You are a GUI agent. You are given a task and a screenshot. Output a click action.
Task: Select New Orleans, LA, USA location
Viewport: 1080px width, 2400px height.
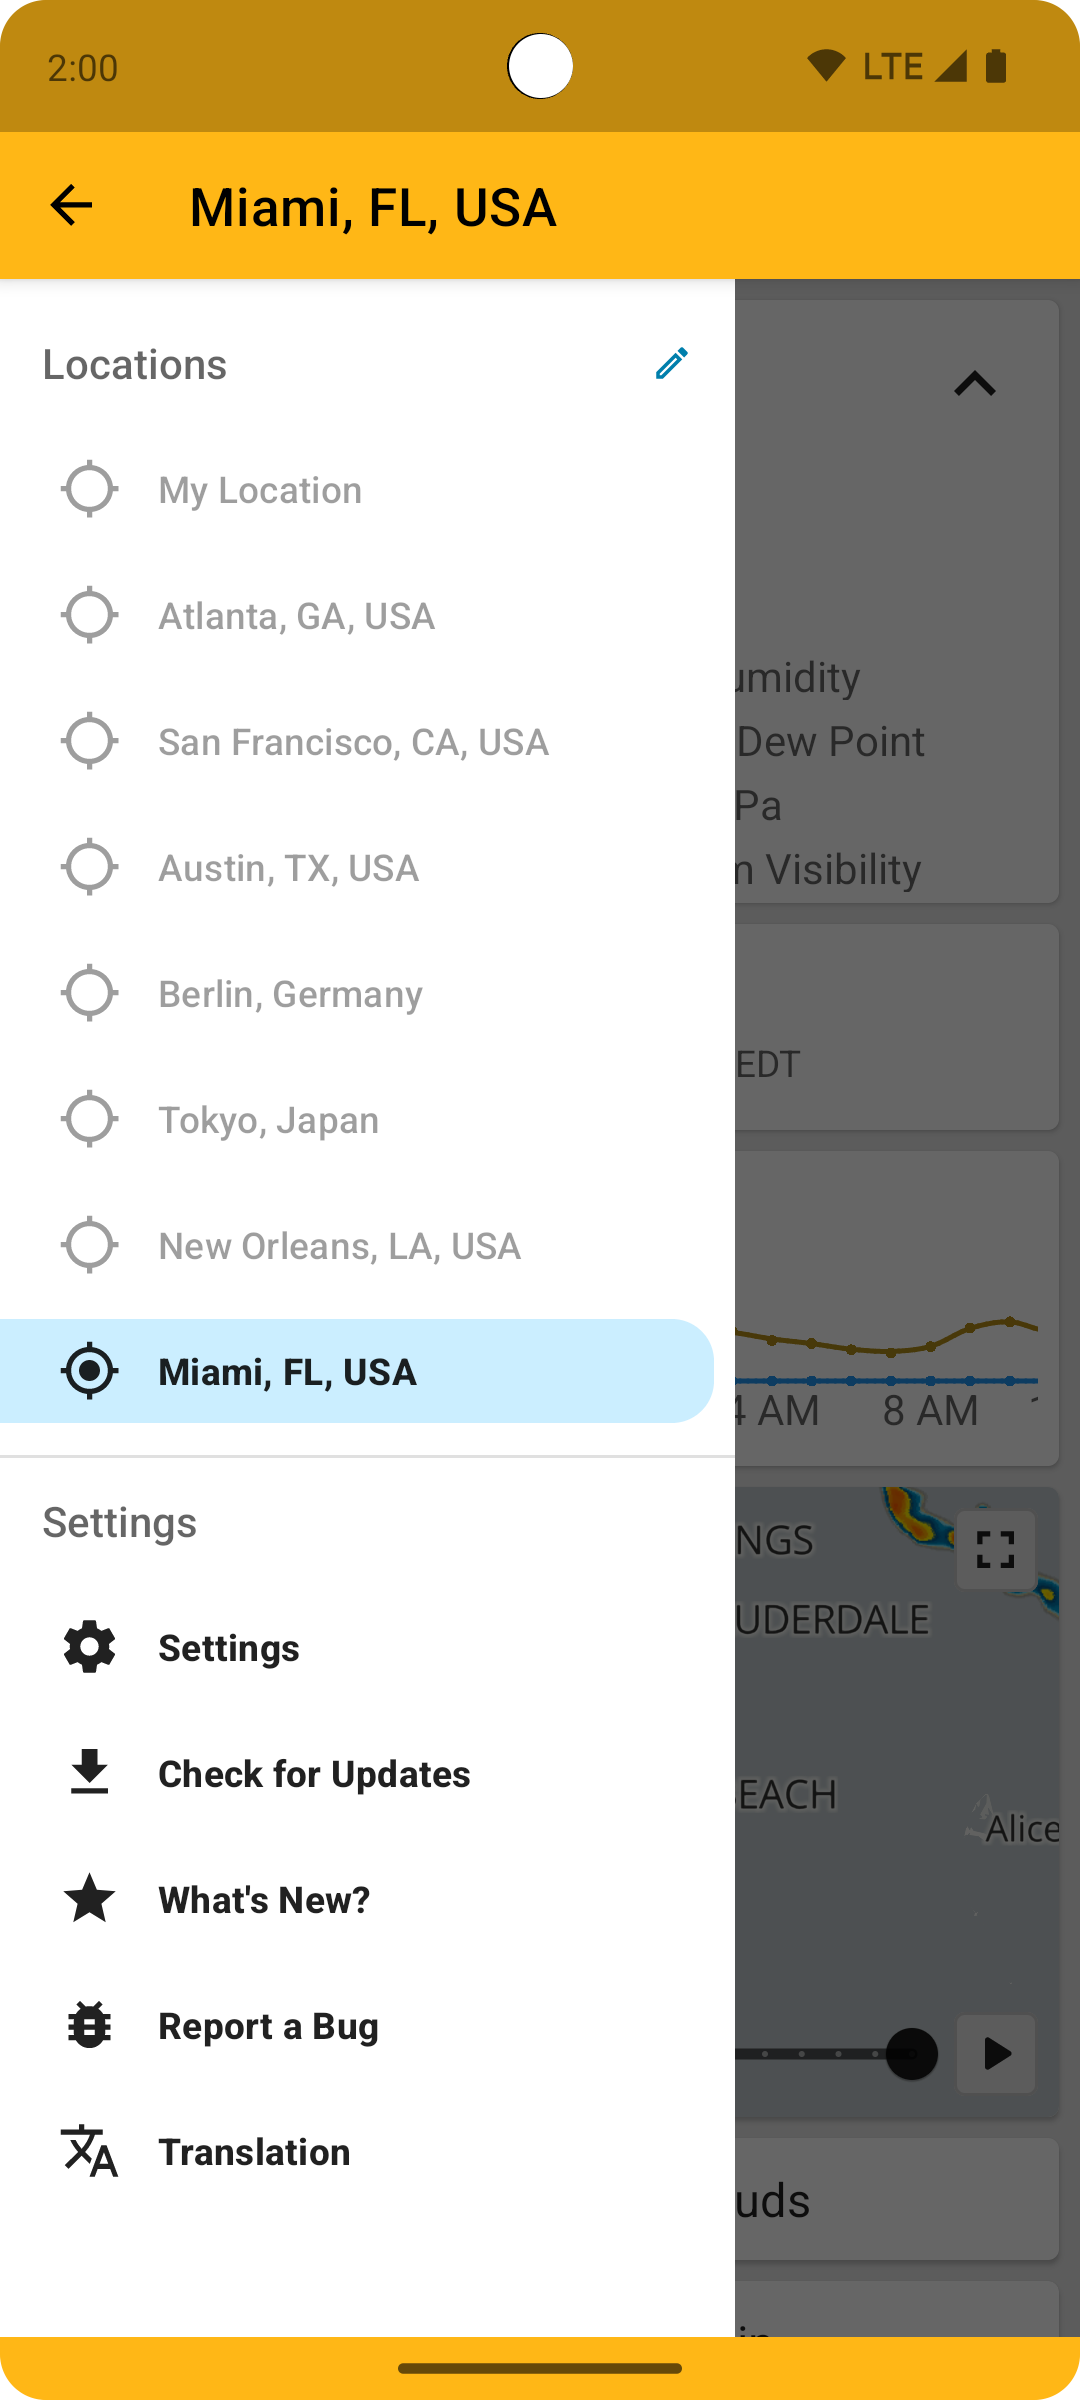pos(339,1246)
